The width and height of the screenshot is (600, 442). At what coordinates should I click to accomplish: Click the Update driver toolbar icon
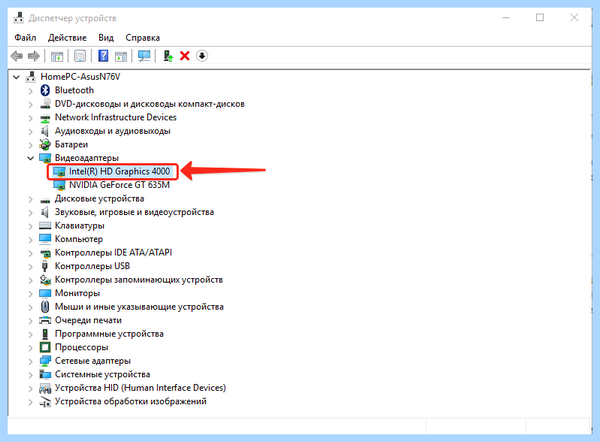pos(168,56)
